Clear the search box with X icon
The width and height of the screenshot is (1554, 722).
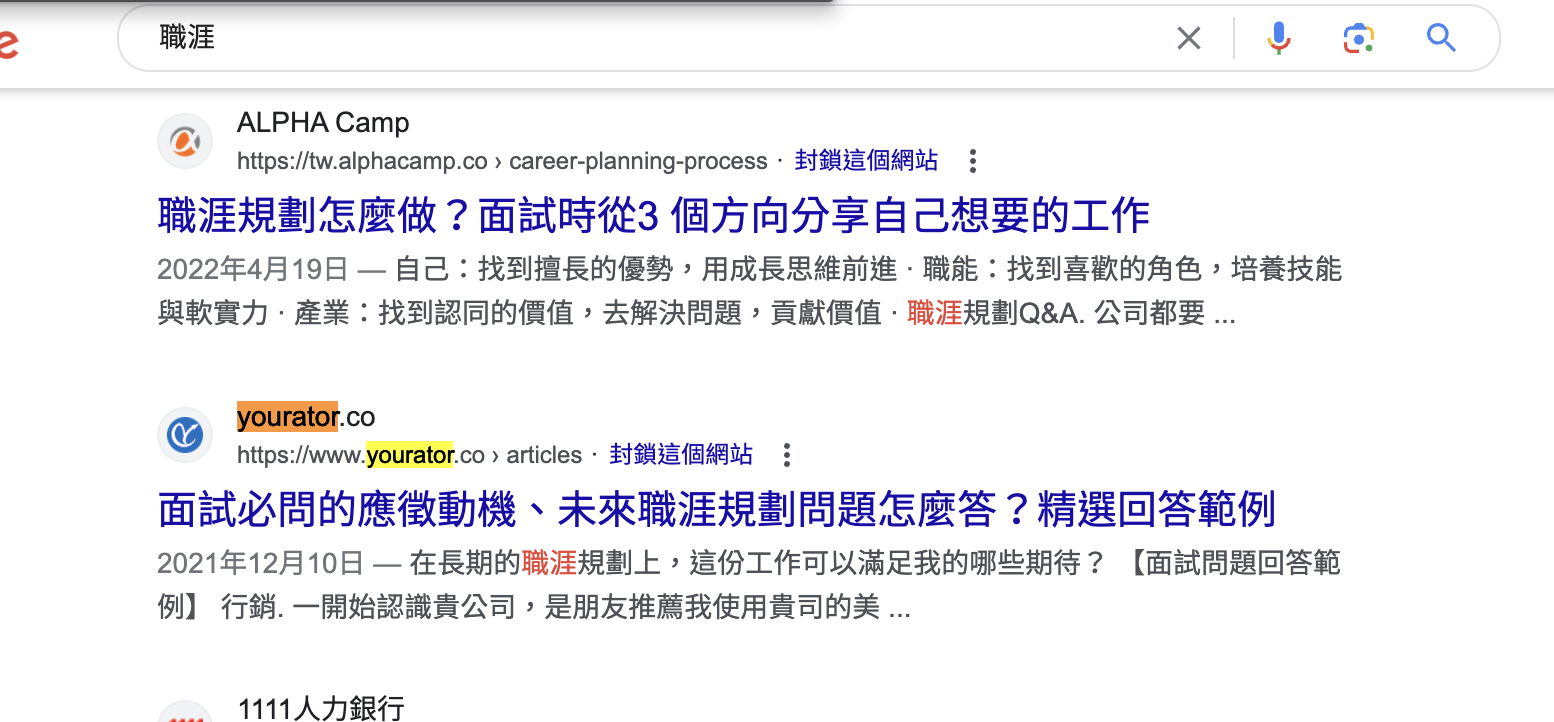[1188, 39]
